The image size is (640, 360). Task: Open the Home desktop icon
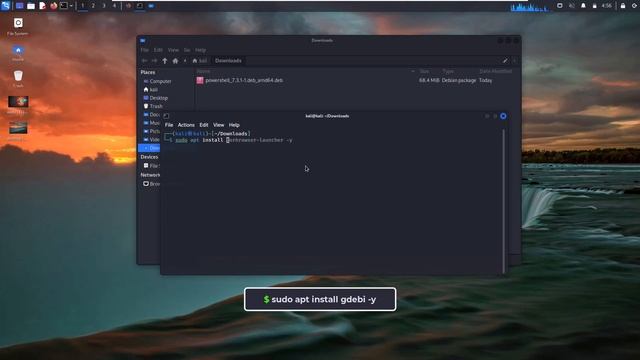coord(18,53)
